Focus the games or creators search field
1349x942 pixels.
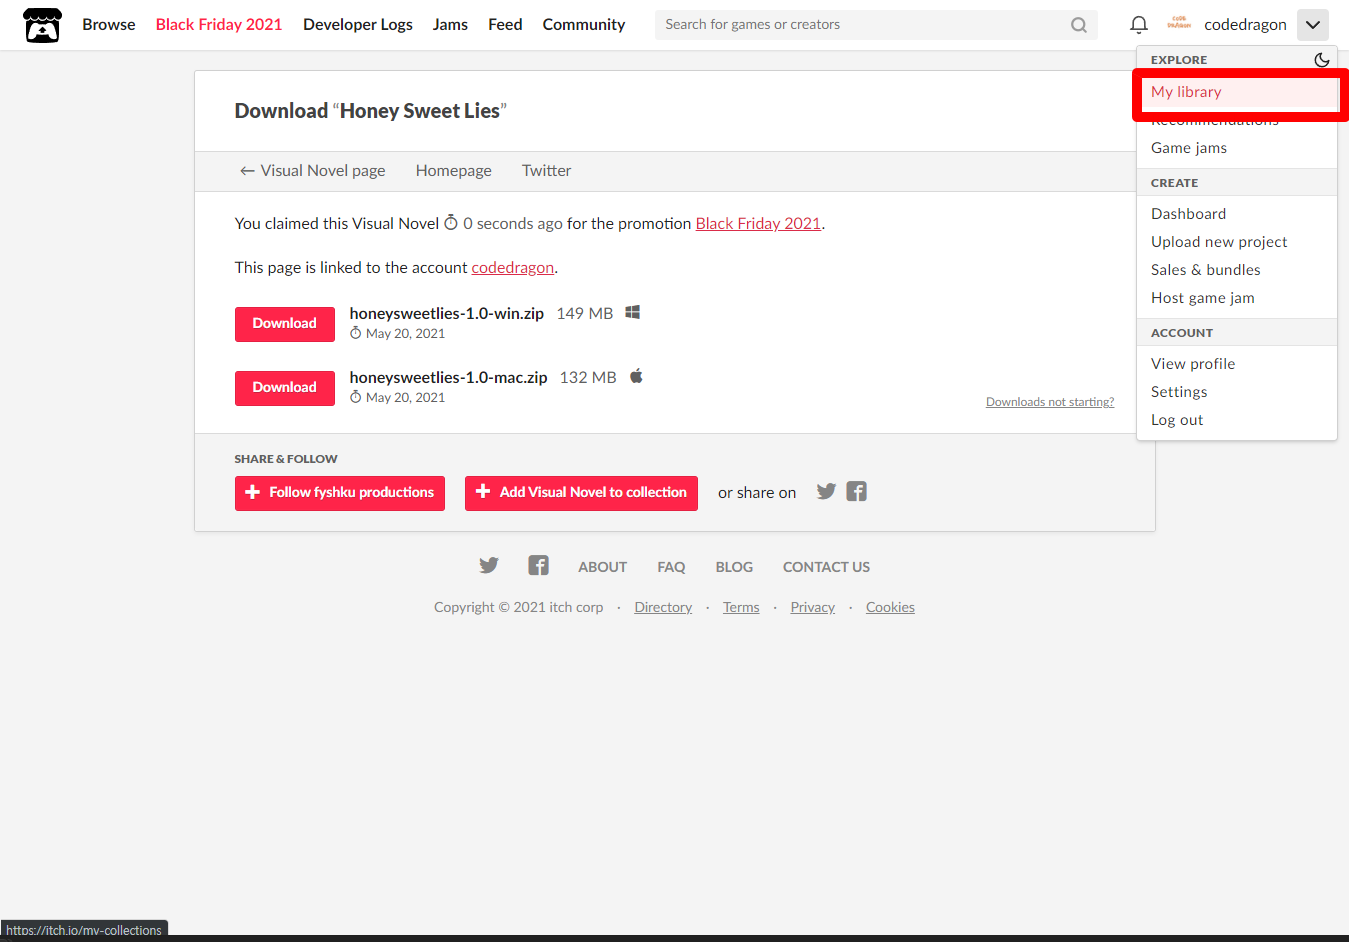point(860,25)
